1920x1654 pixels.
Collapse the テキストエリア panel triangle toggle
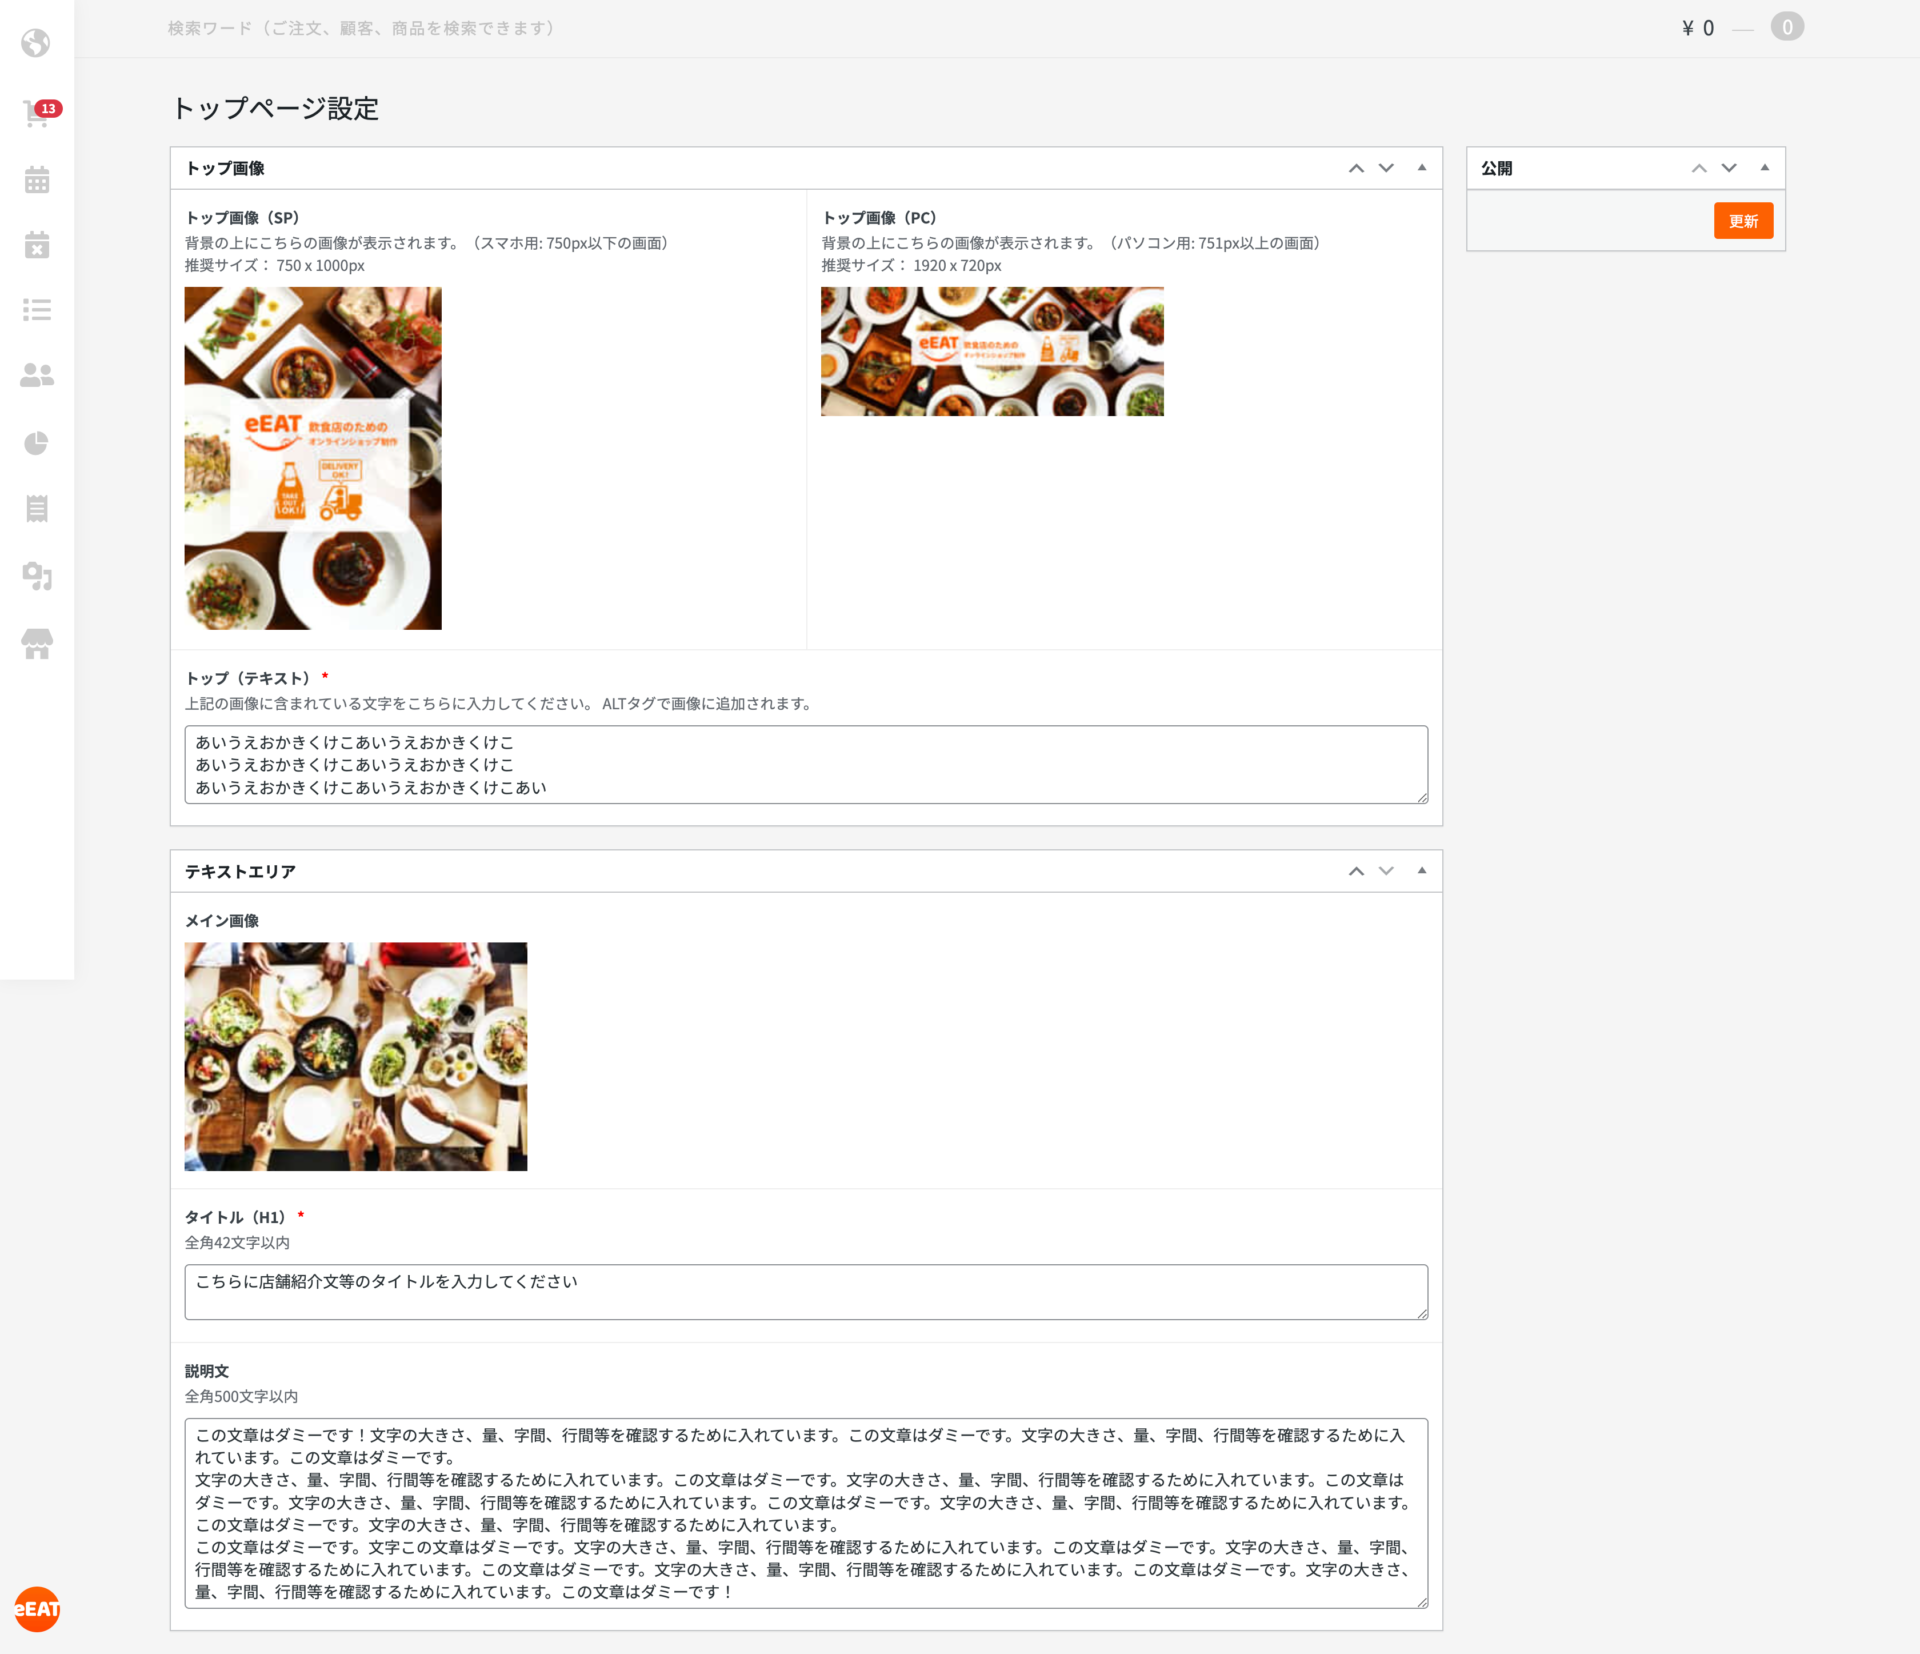[x=1421, y=871]
